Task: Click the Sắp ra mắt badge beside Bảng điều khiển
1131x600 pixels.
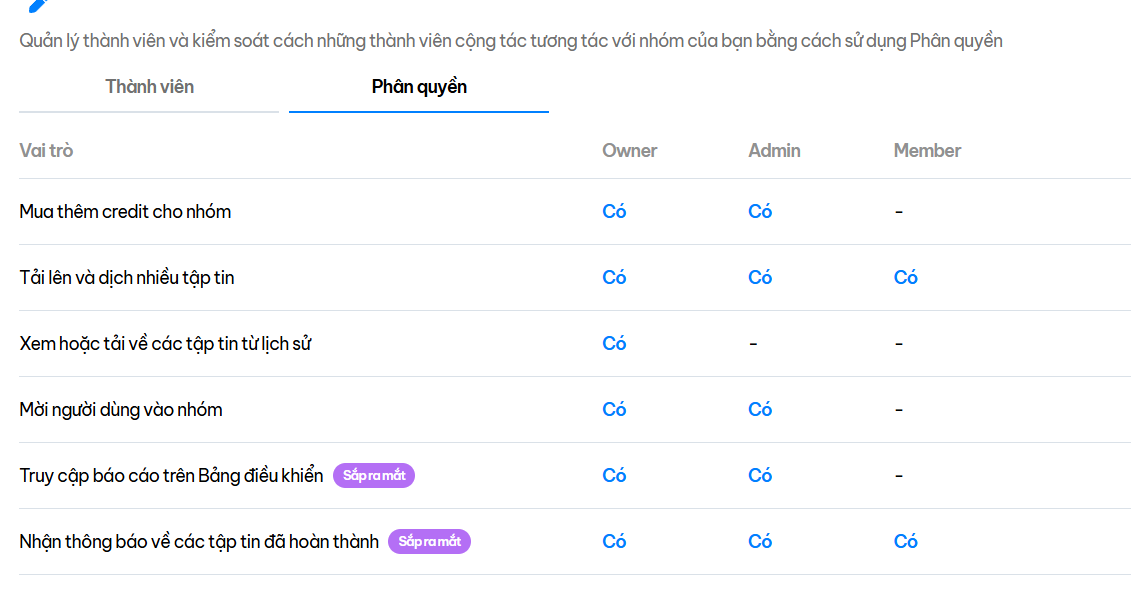Action: click(x=374, y=475)
